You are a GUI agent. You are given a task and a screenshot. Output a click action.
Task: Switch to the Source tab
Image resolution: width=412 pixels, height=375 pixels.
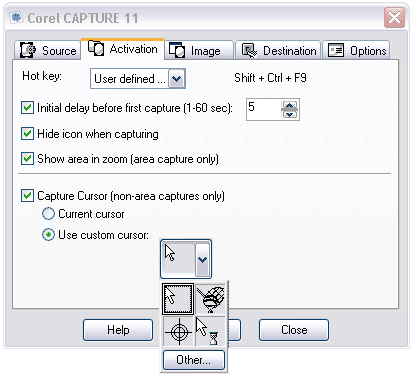click(x=48, y=51)
